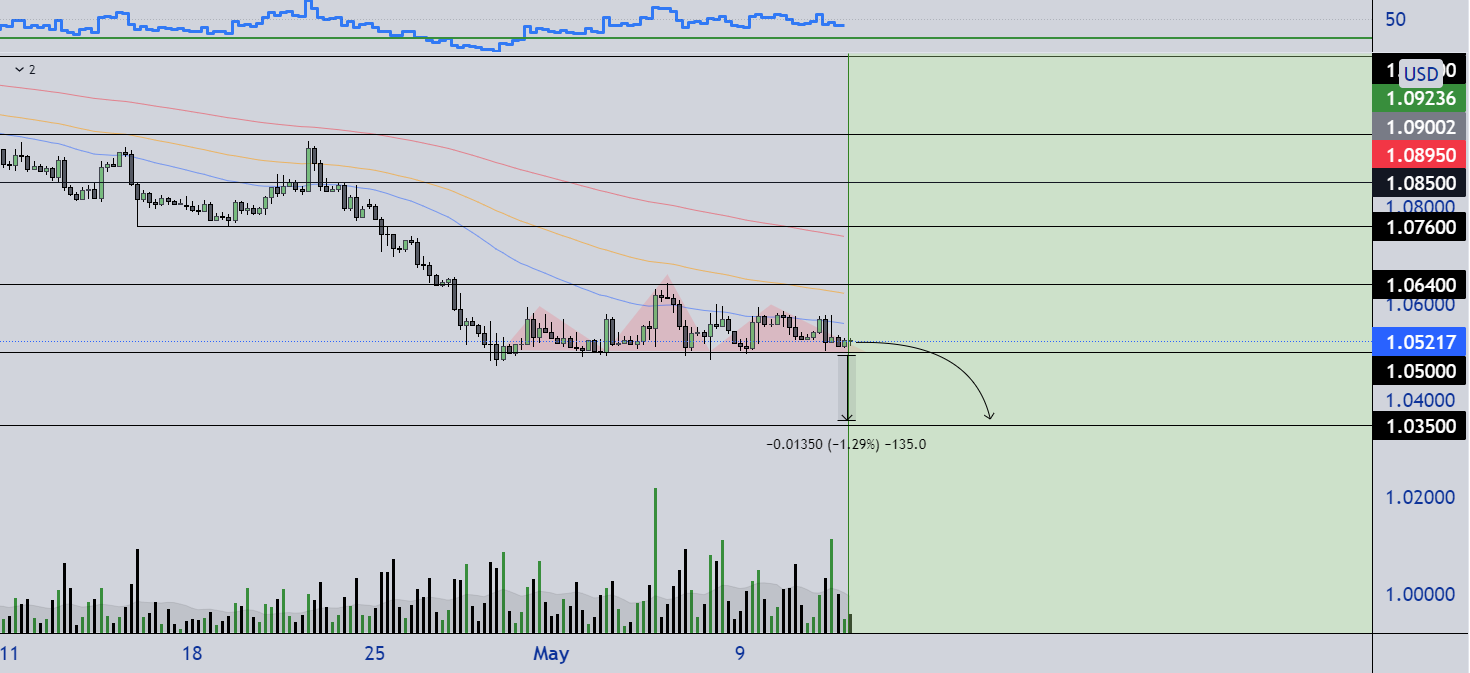
Task: Click the 50 level on the oscillator axis
Action: point(1397,19)
